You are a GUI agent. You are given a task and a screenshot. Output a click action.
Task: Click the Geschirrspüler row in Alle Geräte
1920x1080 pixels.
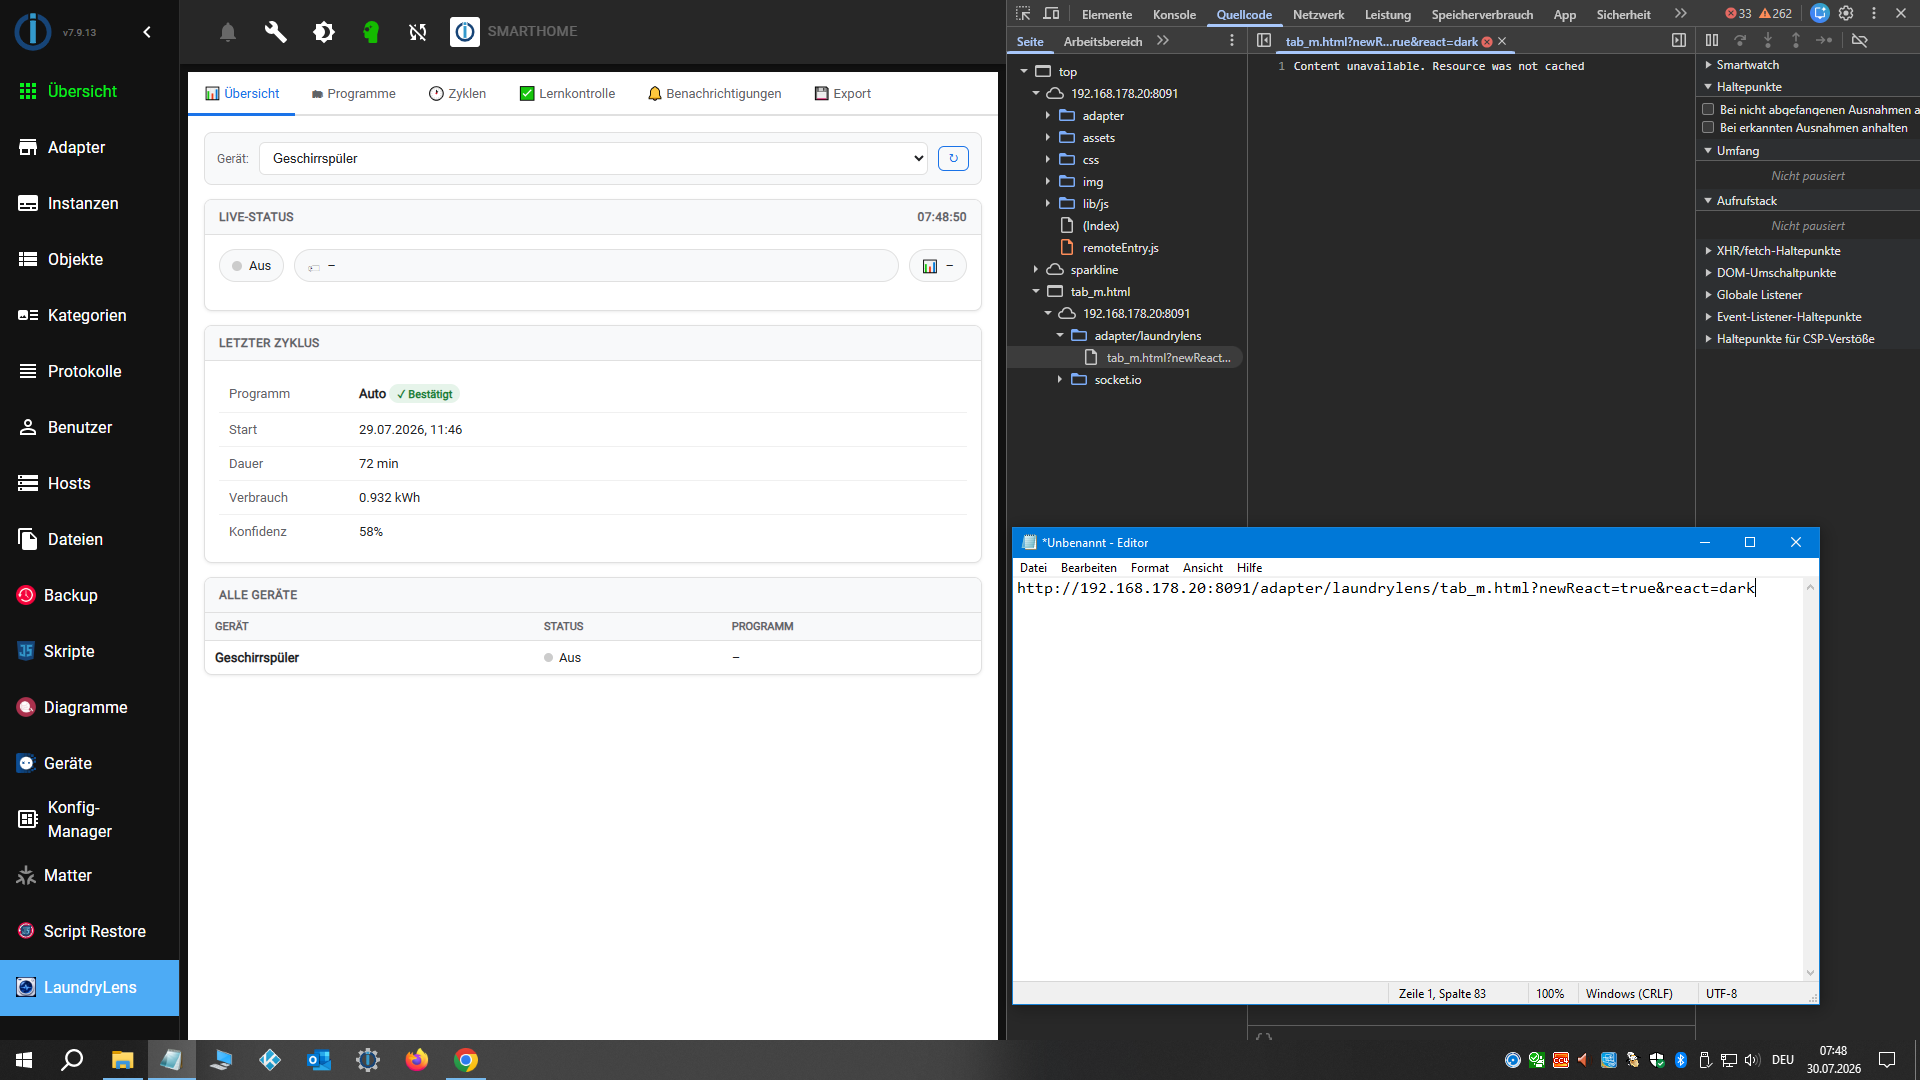pyautogui.click(x=593, y=658)
